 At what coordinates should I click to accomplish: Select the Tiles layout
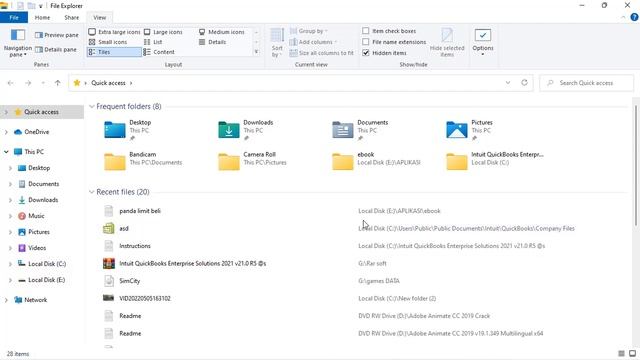pos(114,52)
